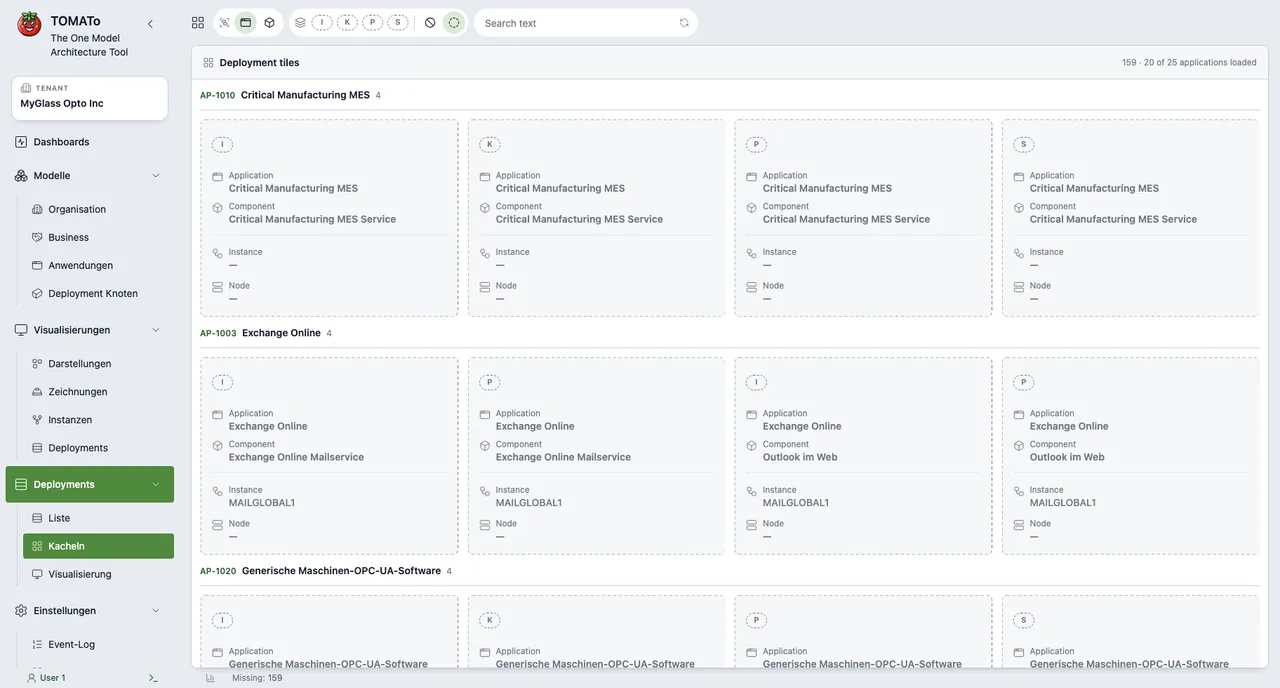1280x688 pixels.
Task: Click Component icon in Exchange Online Mailservice P tile
Action: click(484, 446)
